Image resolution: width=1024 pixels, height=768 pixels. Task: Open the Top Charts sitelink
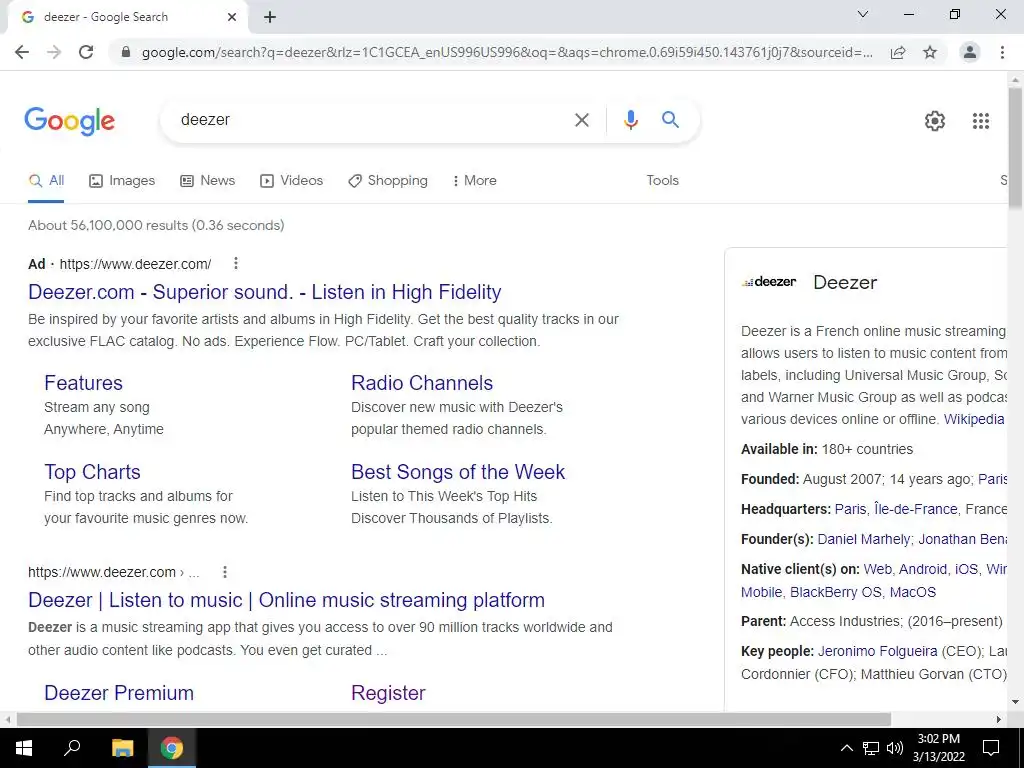click(92, 472)
